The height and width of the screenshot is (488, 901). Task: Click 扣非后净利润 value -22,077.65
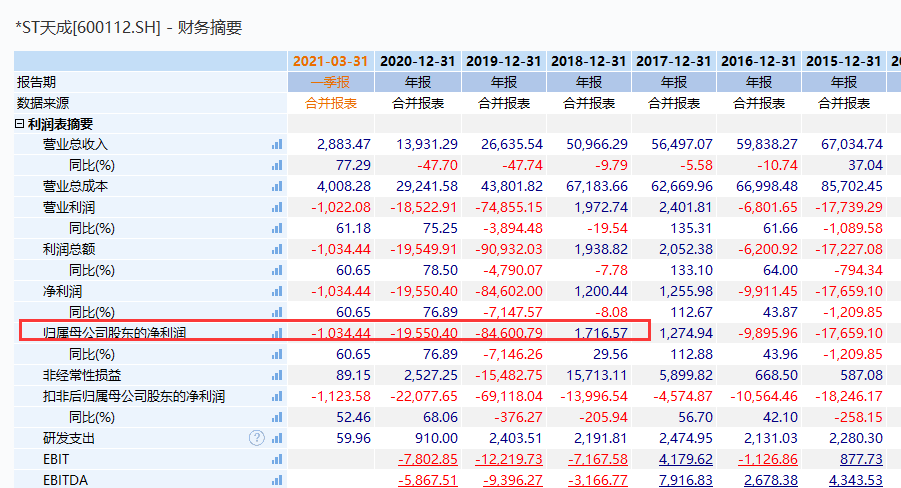(x=423, y=397)
